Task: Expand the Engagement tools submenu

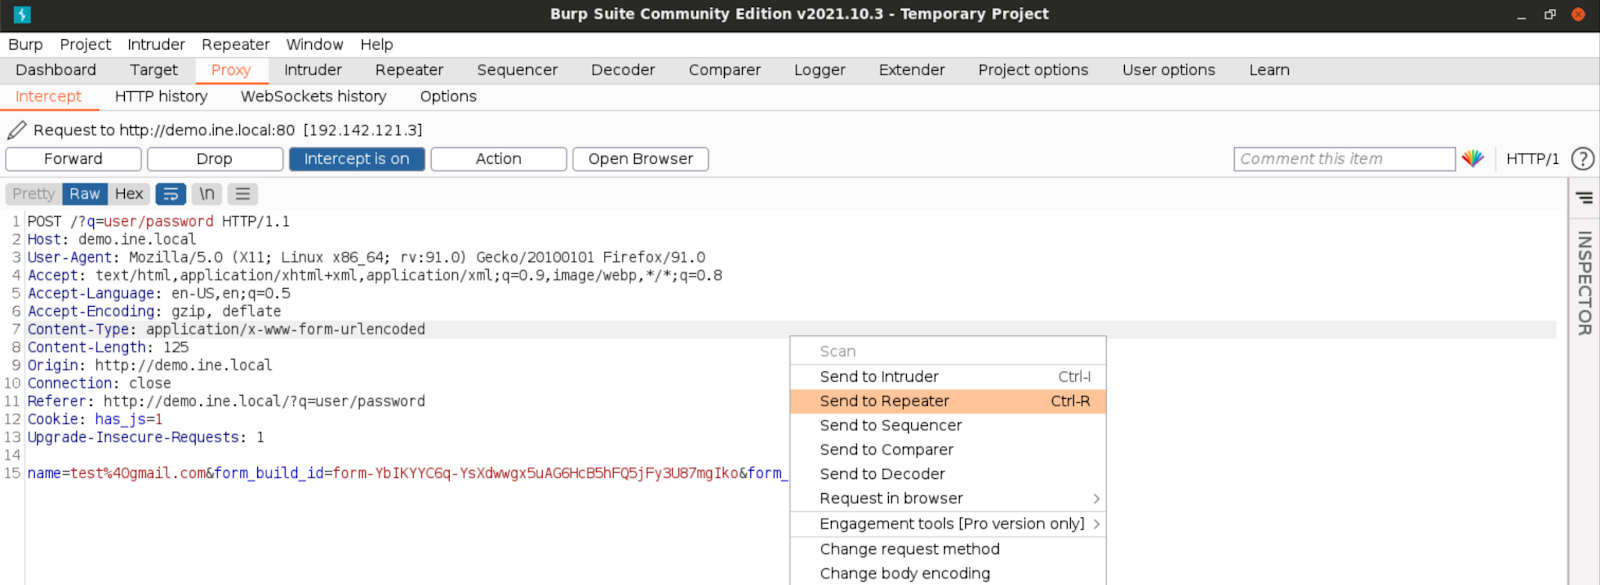Action: (x=948, y=524)
